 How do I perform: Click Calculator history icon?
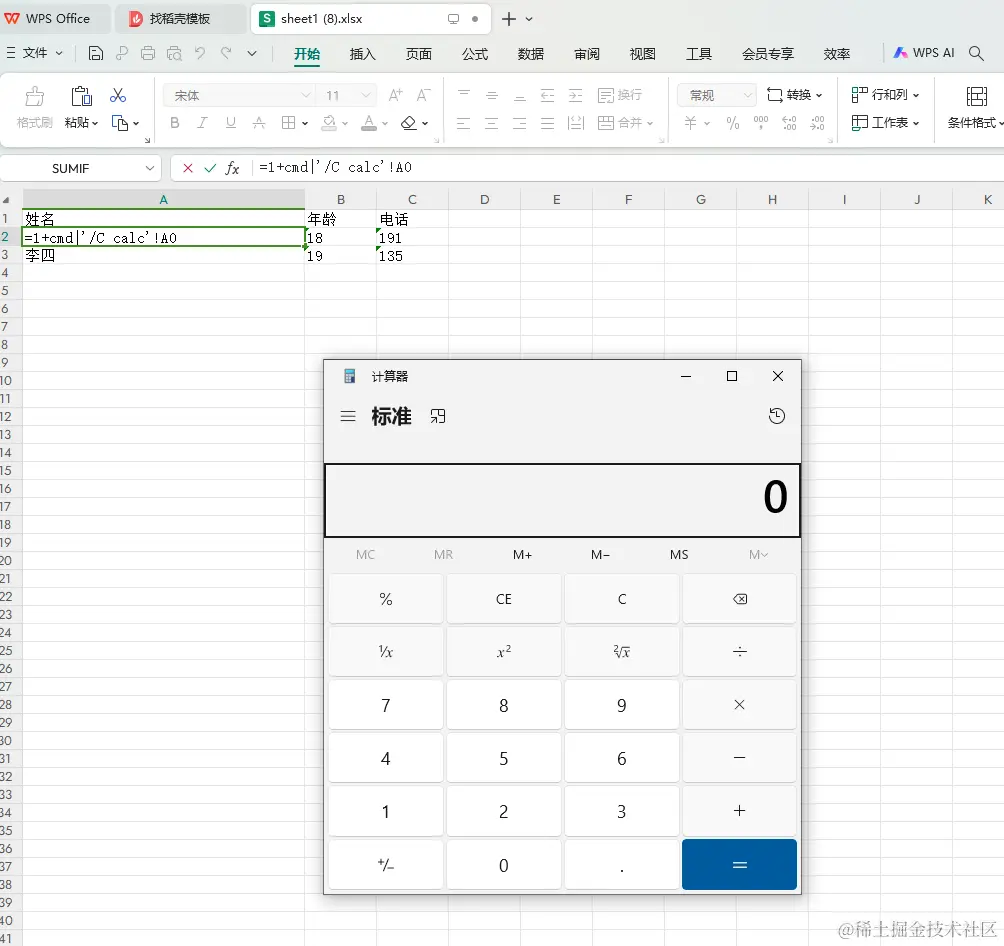click(777, 416)
